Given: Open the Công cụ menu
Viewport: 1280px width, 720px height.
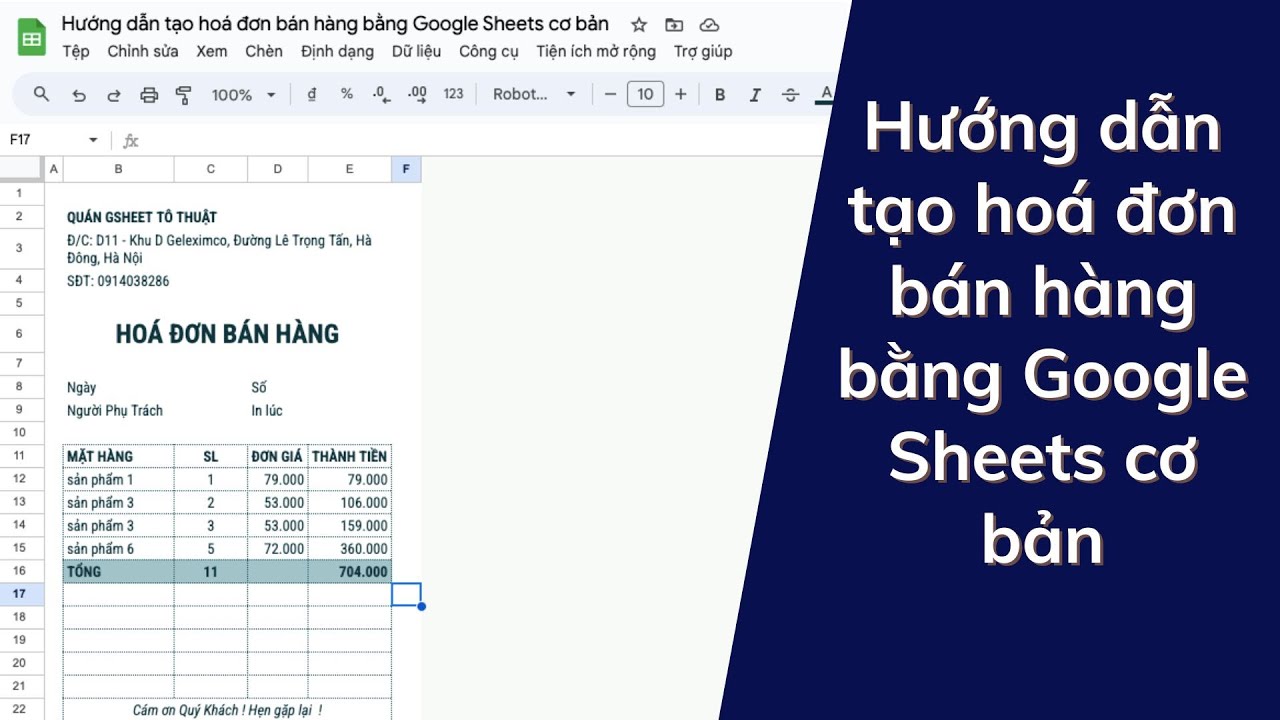Looking at the screenshot, I should click(x=488, y=51).
